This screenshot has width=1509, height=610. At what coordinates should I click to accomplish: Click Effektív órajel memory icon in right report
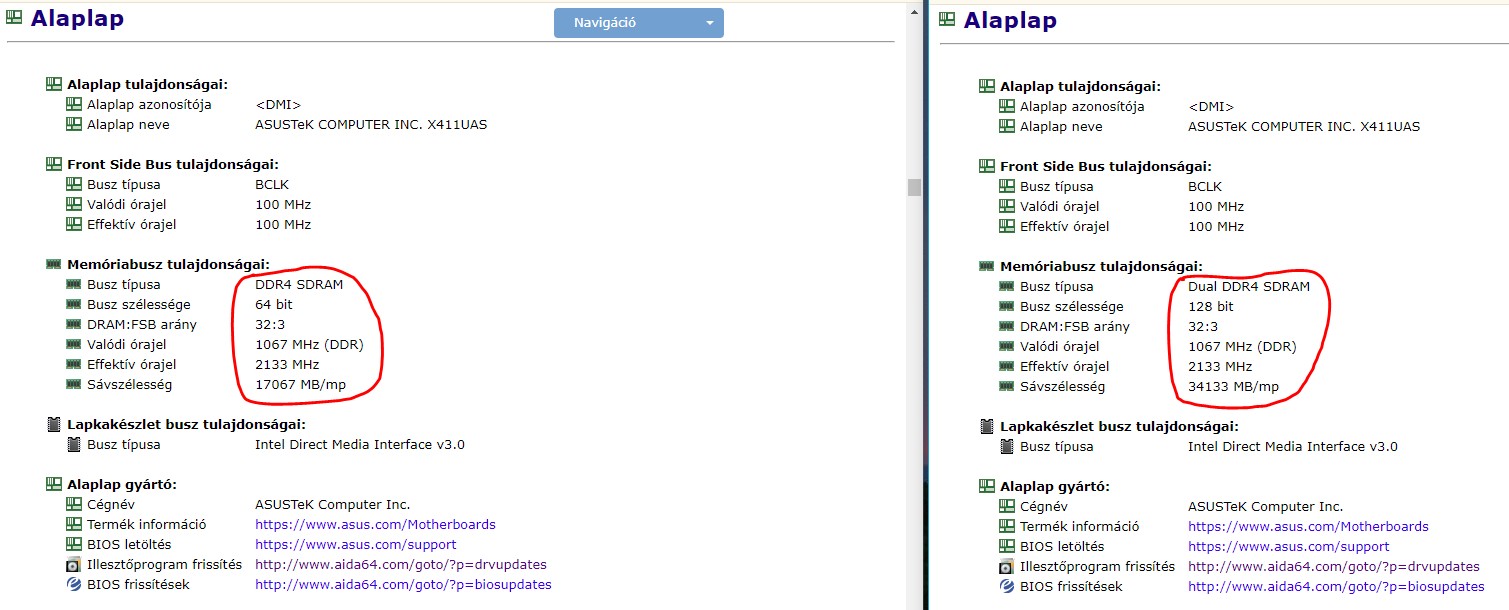click(1007, 366)
